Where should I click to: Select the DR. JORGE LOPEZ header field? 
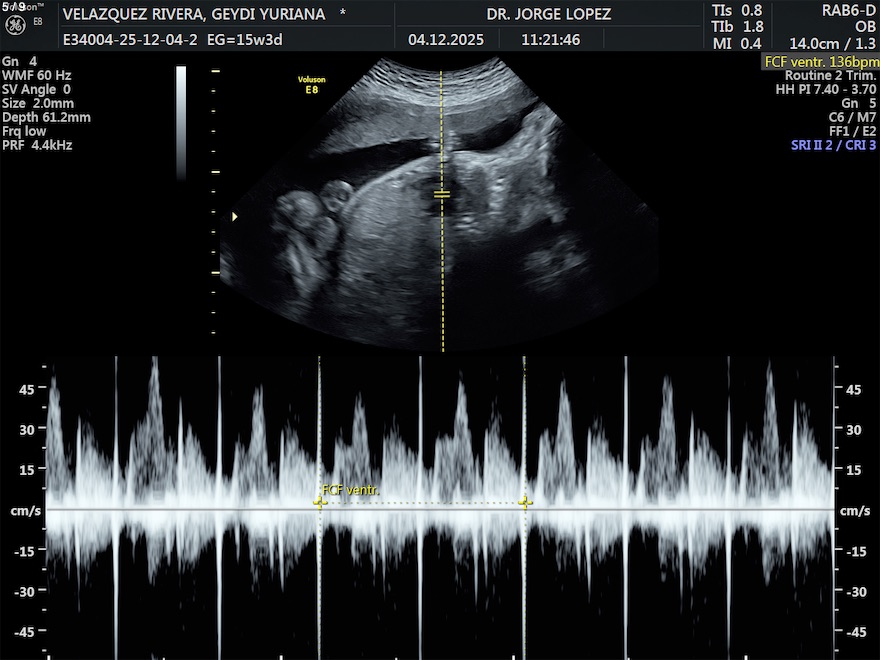548,15
